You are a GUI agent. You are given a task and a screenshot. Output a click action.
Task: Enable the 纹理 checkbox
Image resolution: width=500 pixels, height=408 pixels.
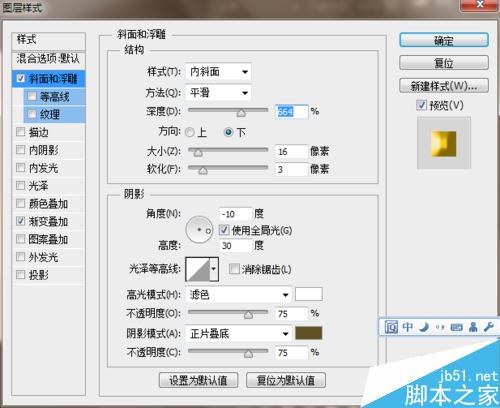32,114
